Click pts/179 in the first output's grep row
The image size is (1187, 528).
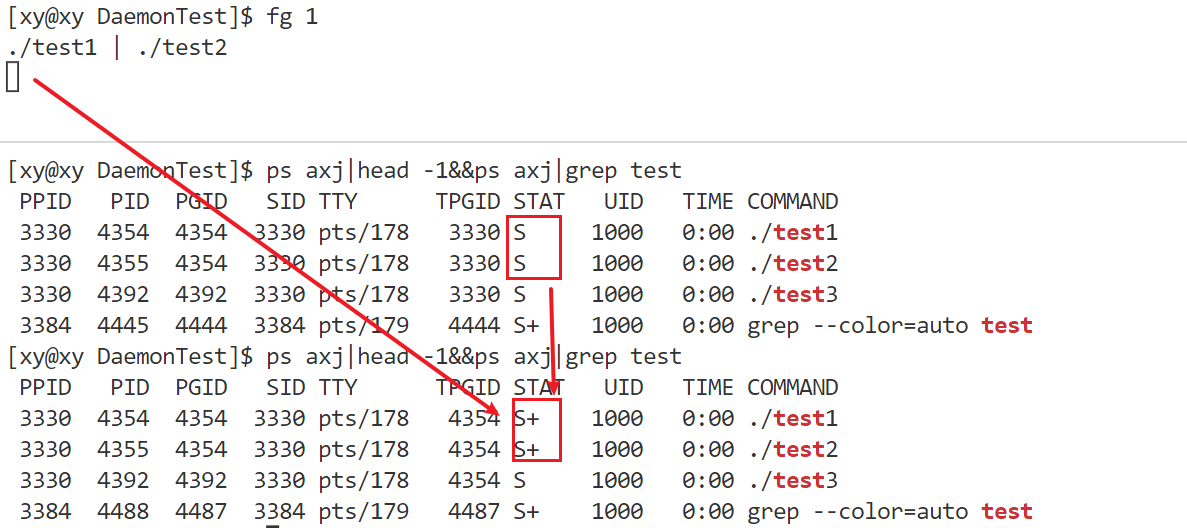tap(363, 326)
